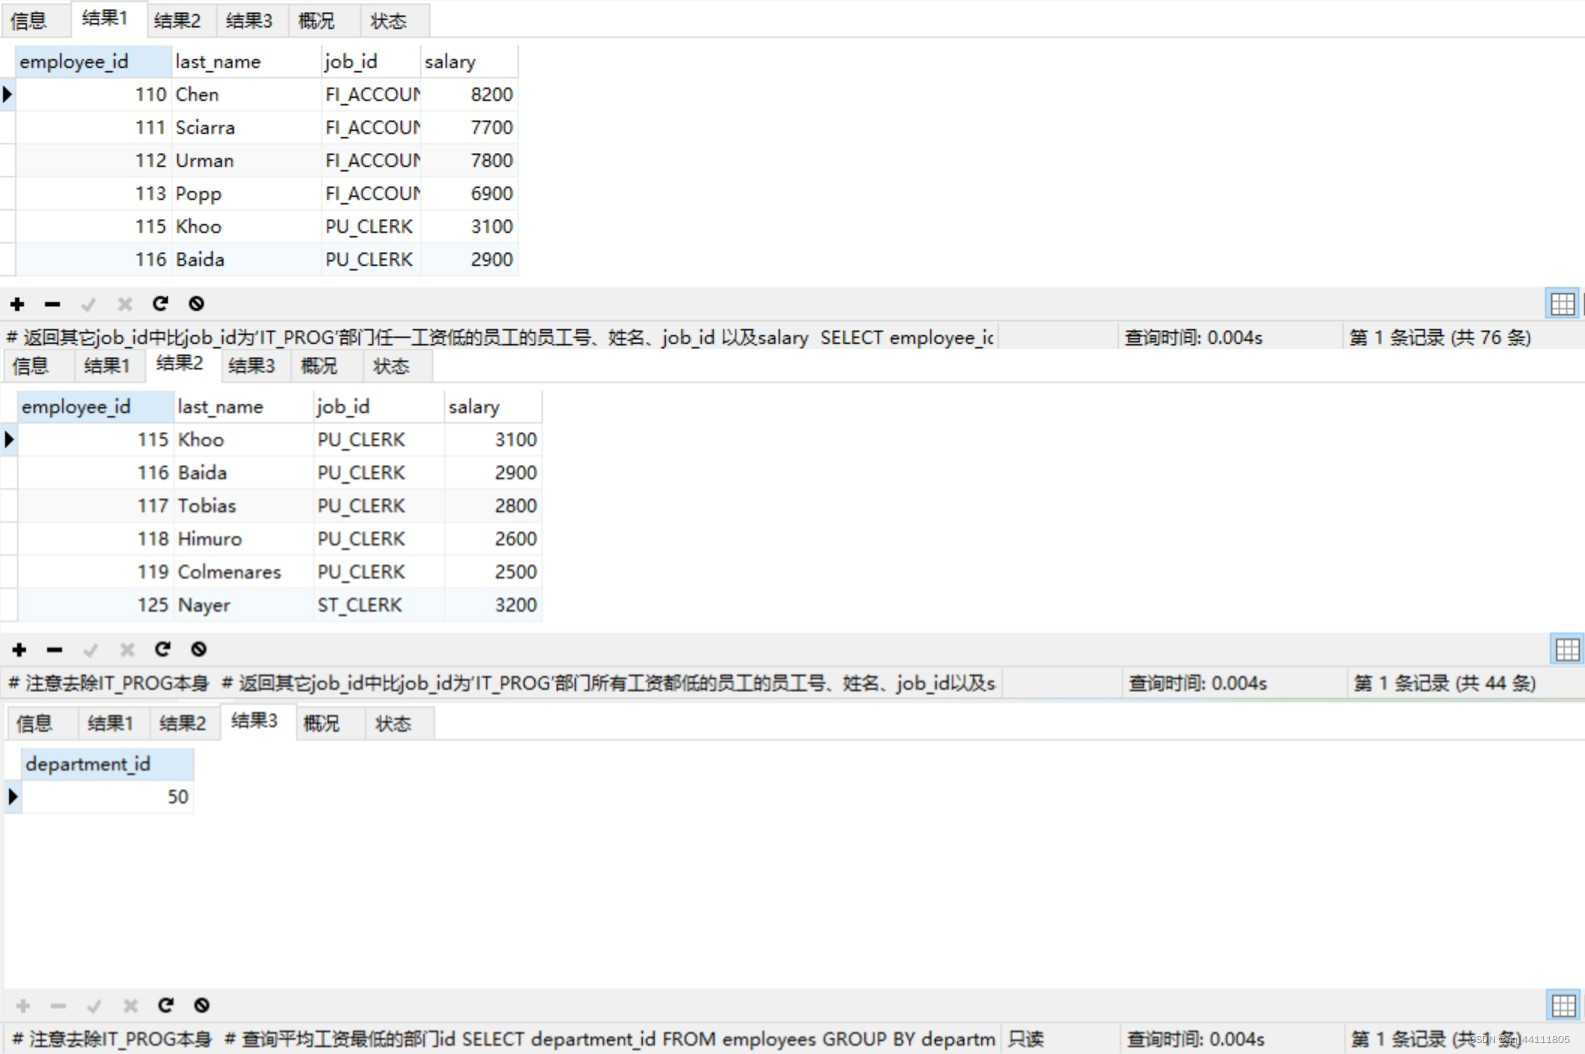The width and height of the screenshot is (1585, 1054).
Task: Select the salary cell 3200
Action: (x=493, y=605)
